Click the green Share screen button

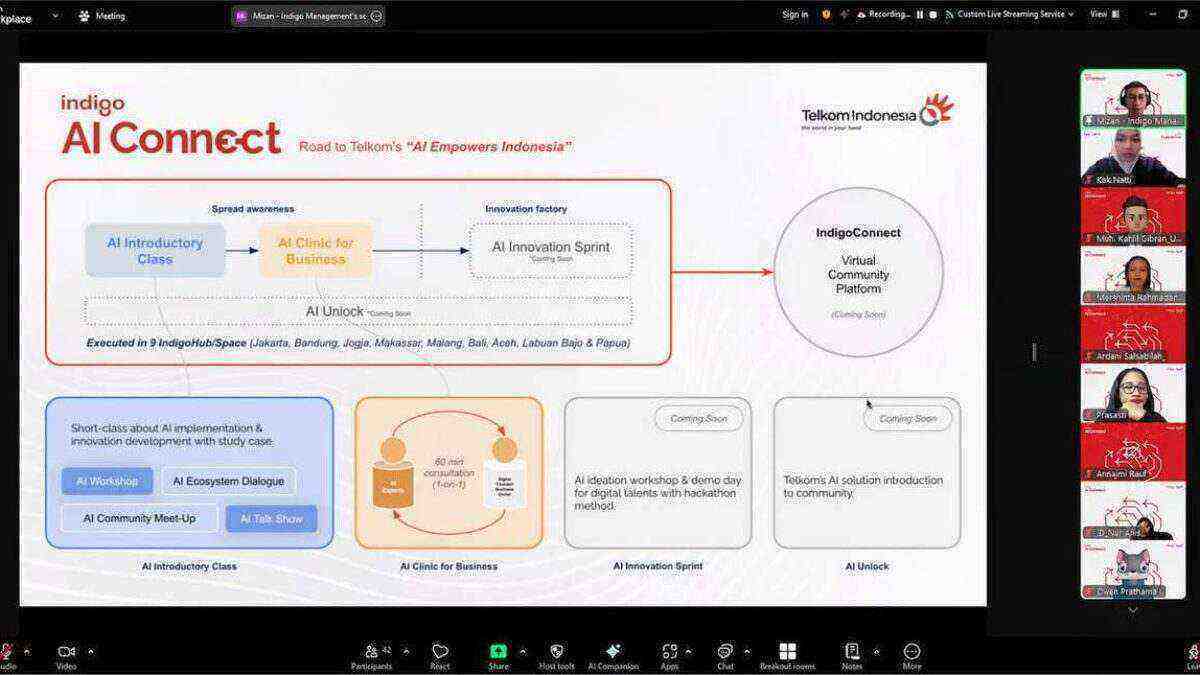[498, 655]
